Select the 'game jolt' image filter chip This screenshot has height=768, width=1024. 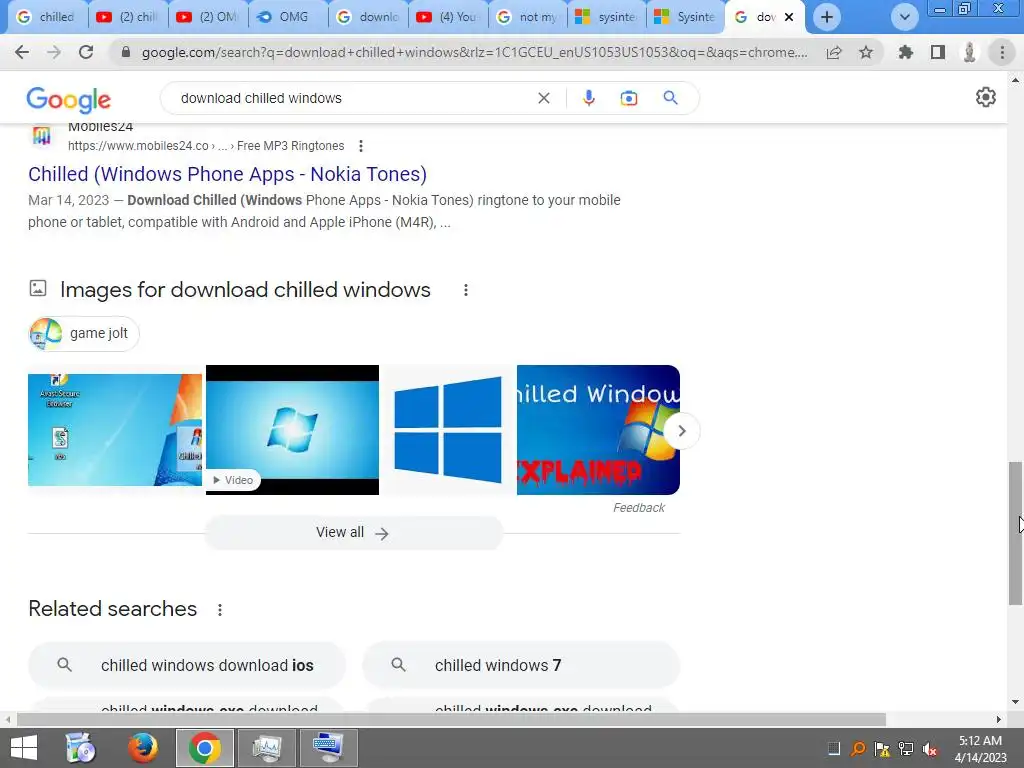[x=84, y=334]
